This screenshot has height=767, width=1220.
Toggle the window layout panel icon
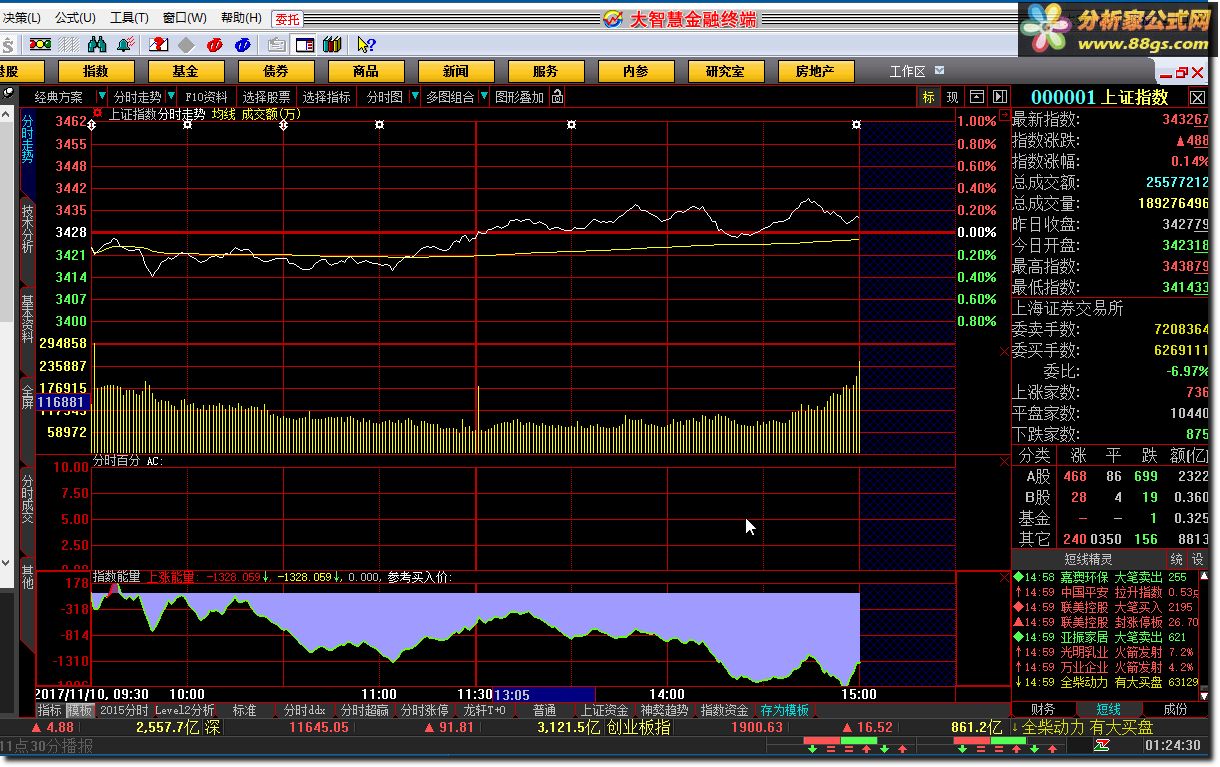click(304, 44)
